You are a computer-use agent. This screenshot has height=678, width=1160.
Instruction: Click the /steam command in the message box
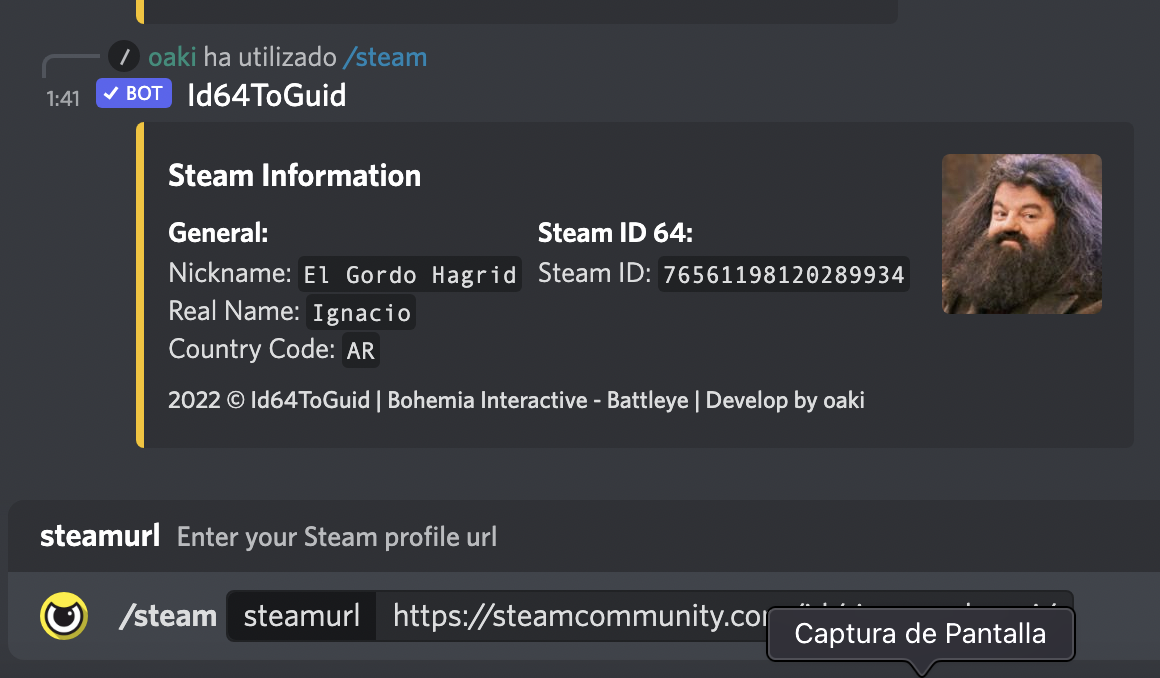(167, 616)
